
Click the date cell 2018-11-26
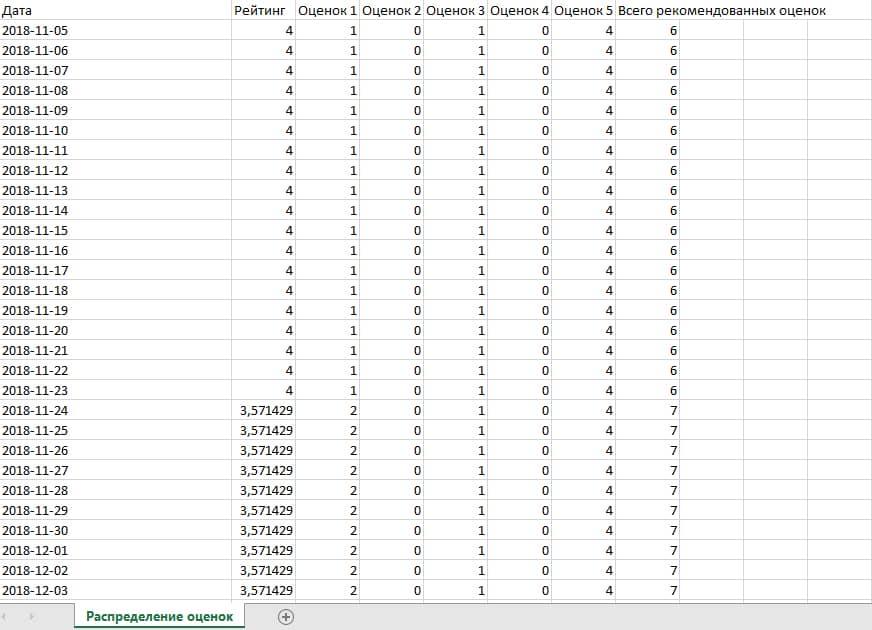pos(116,451)
